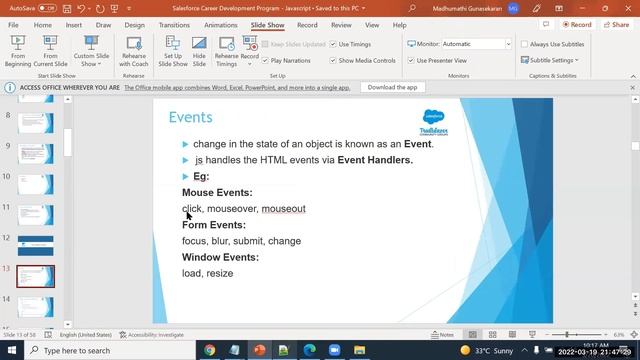The width and height of the screenshot is (640, 360).
Task: Open the Office mobile app info link
Action: click(x=237, y=87)
